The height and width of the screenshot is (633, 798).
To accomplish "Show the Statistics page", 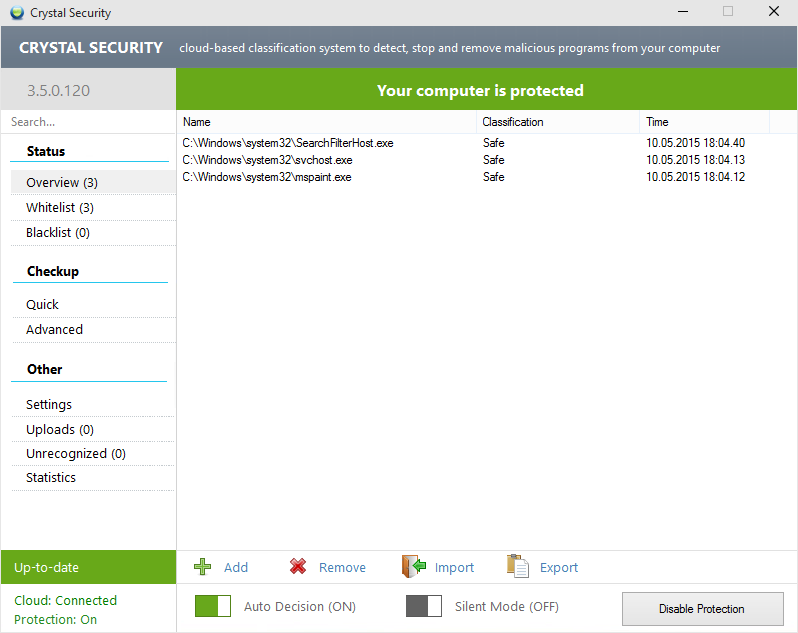I will pyautogui.click(x=51, y=478).
